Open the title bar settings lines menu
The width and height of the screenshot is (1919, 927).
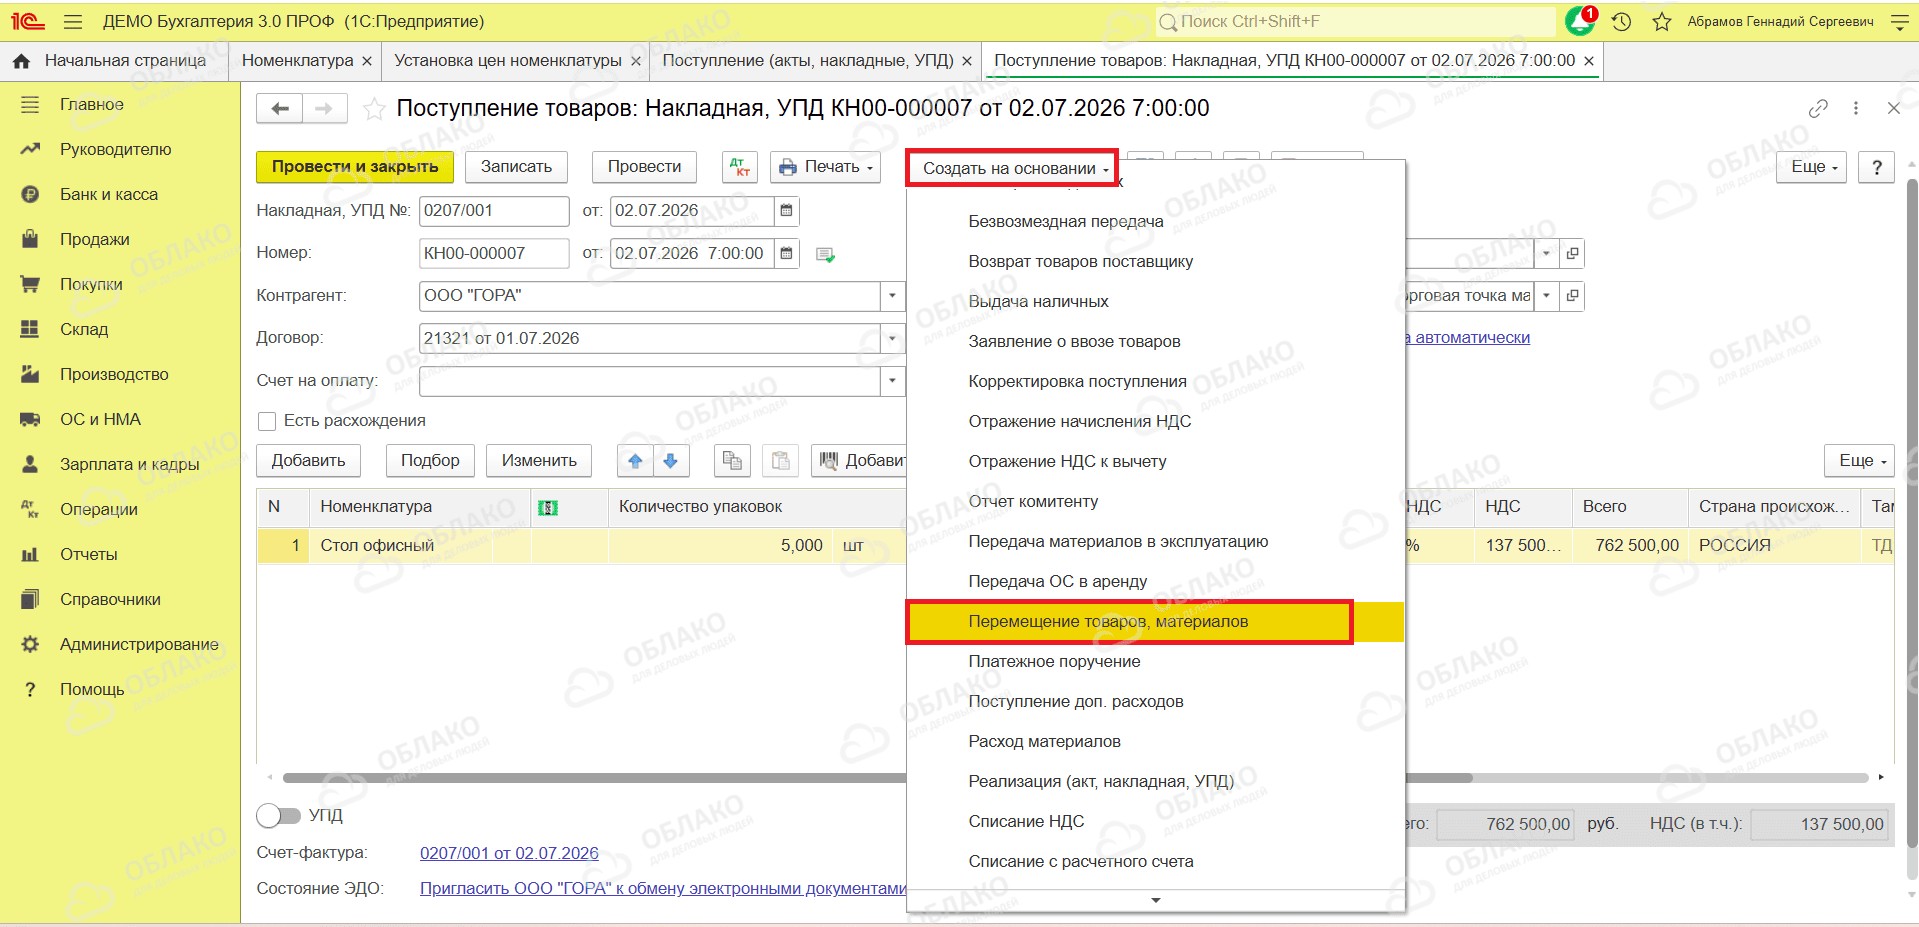[x=1900, y=21]
